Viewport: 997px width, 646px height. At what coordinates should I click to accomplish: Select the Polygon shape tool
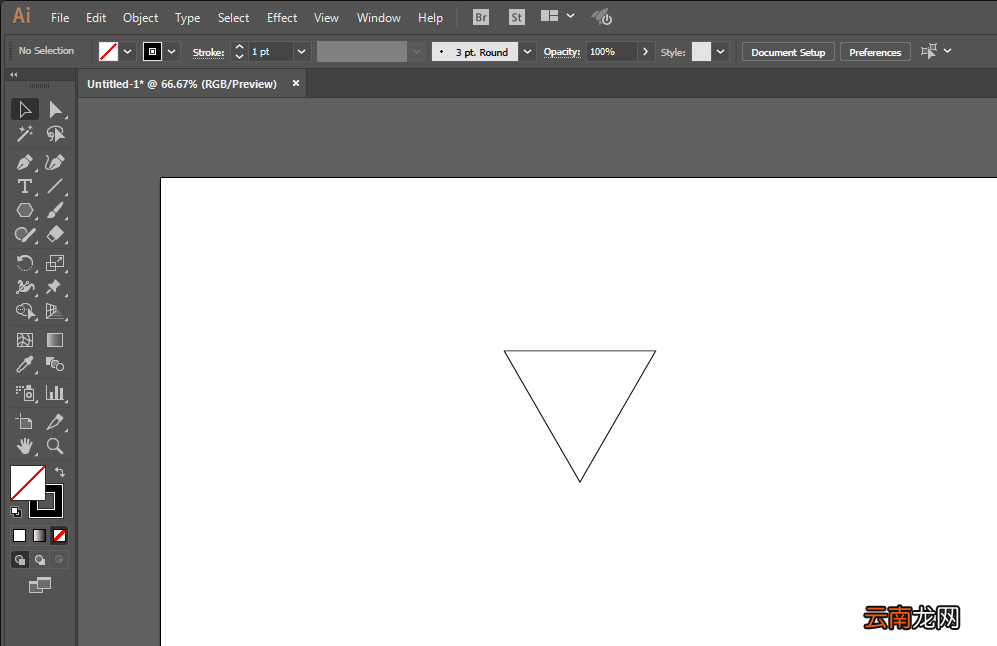pos(25,210)
